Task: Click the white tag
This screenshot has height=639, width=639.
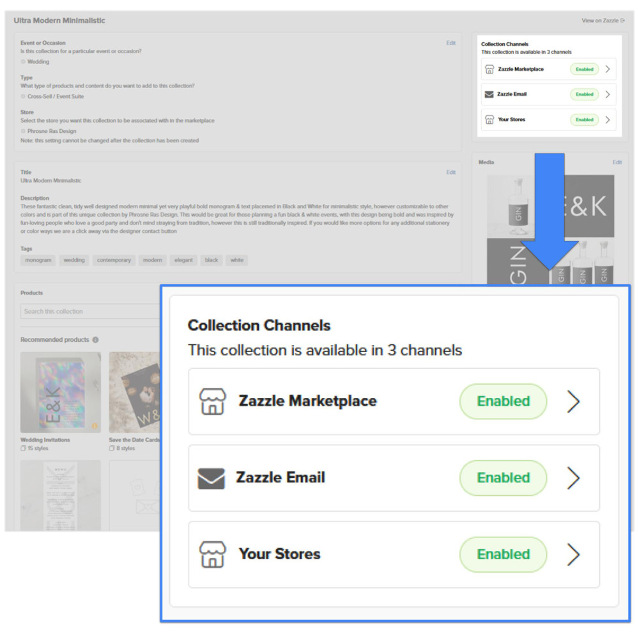Action: [237, 260]
